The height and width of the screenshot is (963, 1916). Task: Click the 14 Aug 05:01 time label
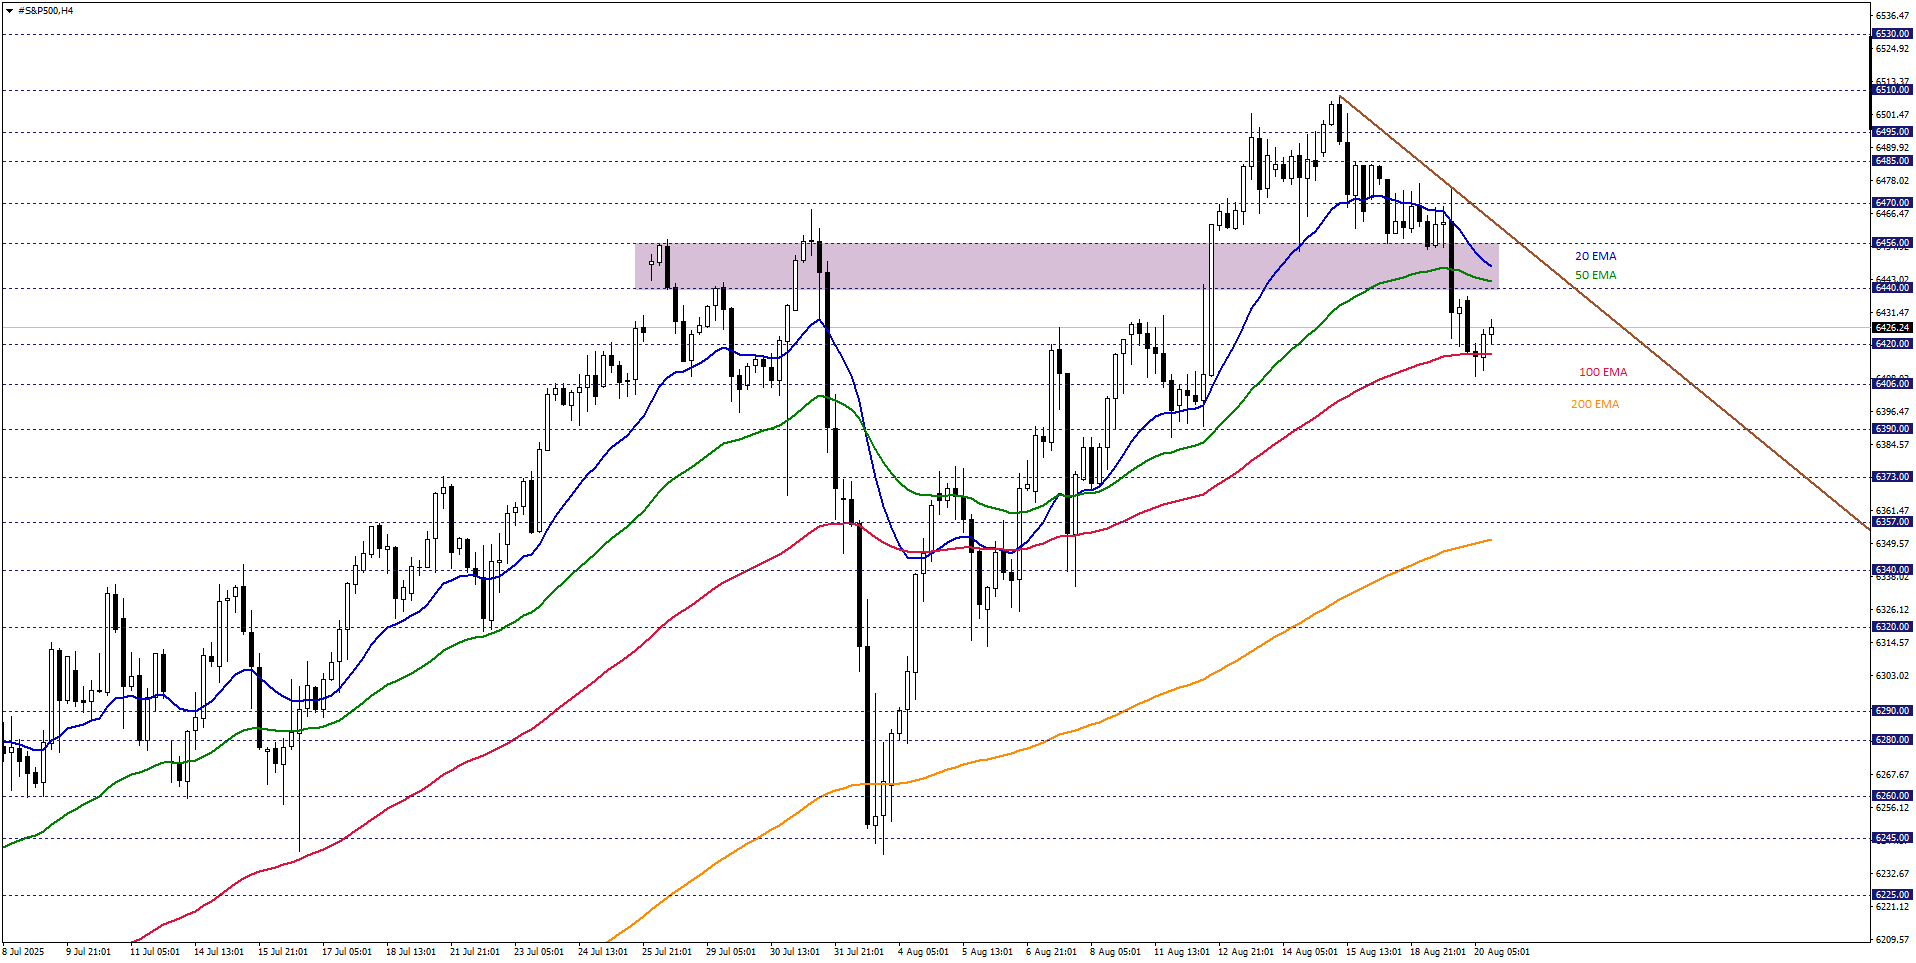(x=1310, y=952)
